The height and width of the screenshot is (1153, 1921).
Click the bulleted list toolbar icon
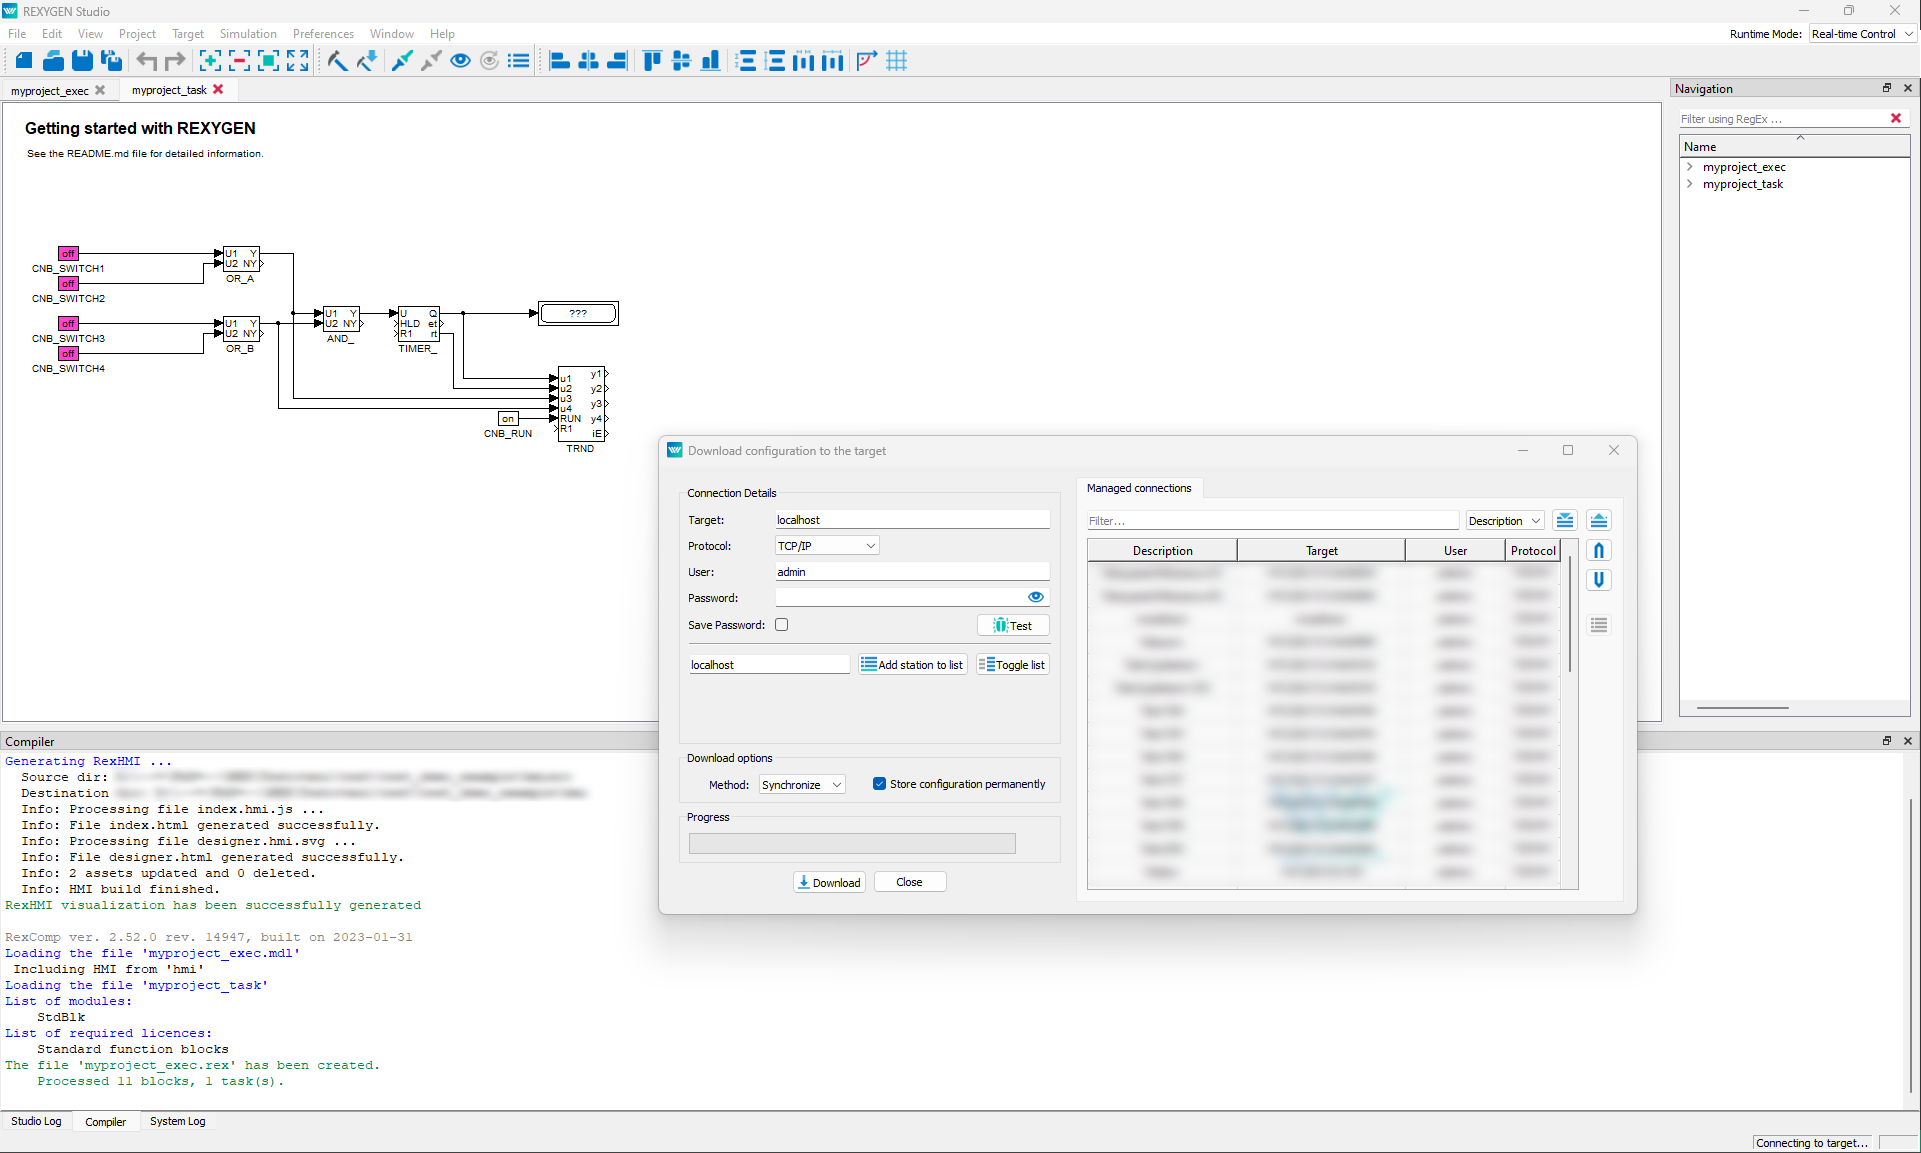(x=518, y=61)
